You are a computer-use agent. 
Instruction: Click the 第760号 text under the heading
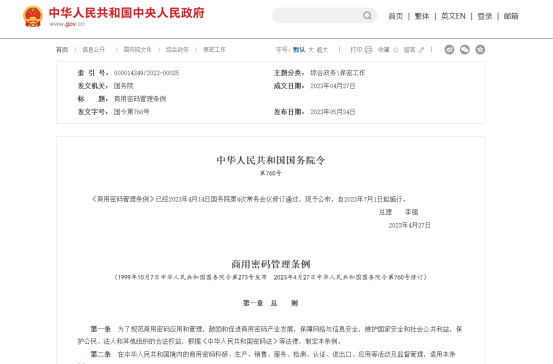click(271, 173)
